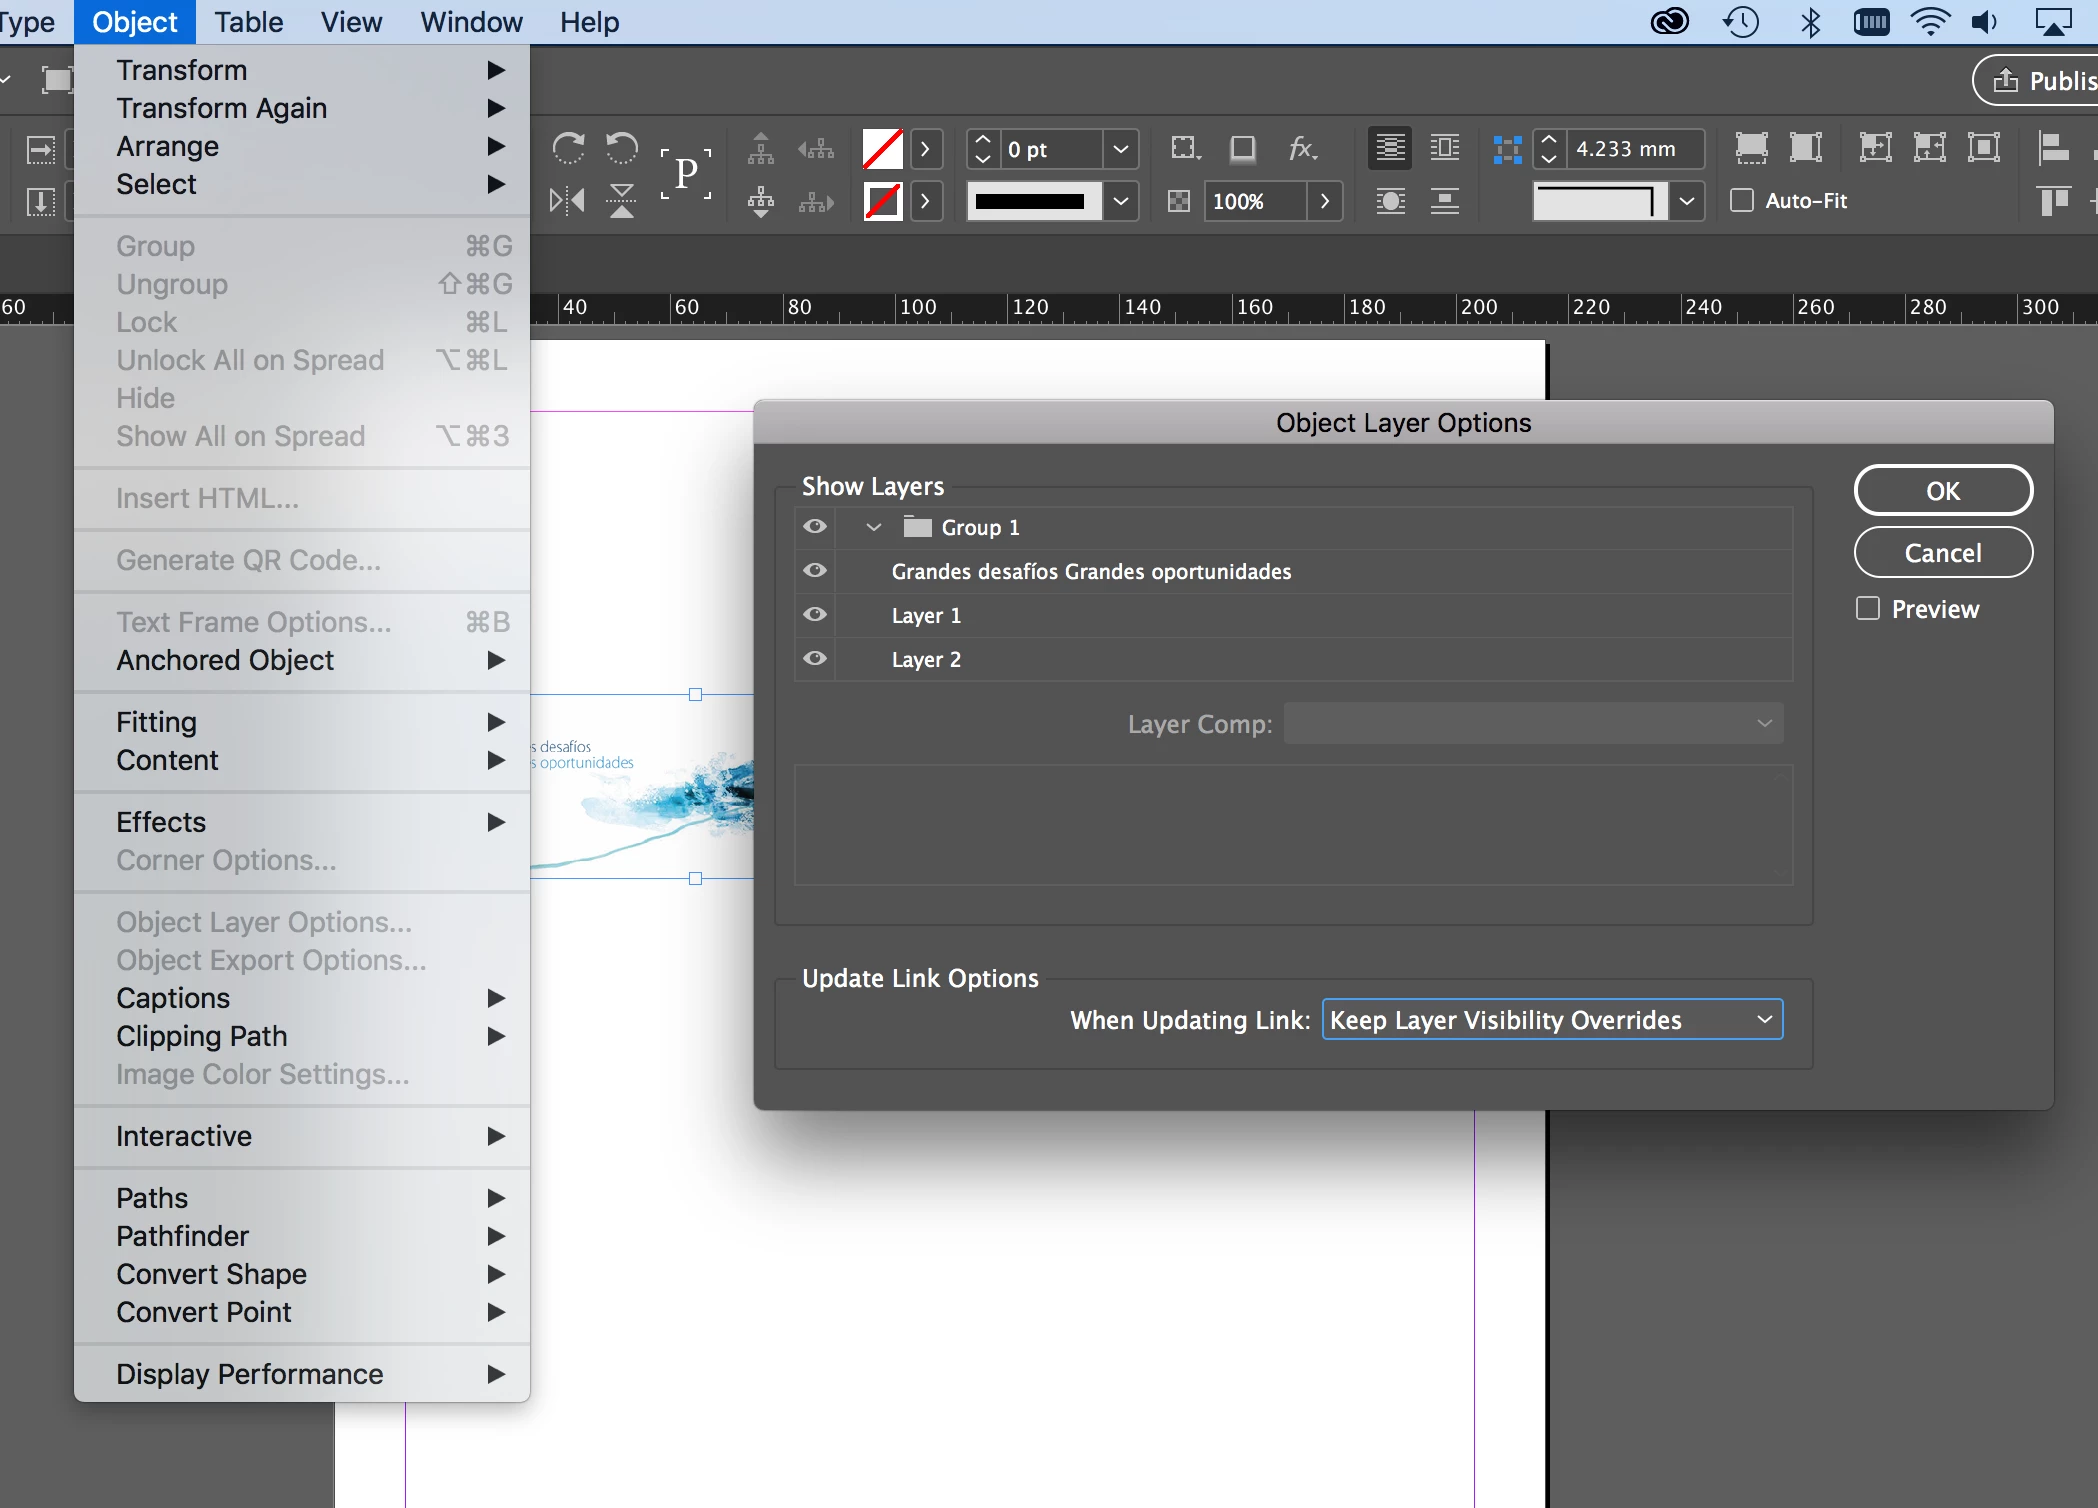
Task: Open the stroke weight dropdown
Action: [1121, 149]
